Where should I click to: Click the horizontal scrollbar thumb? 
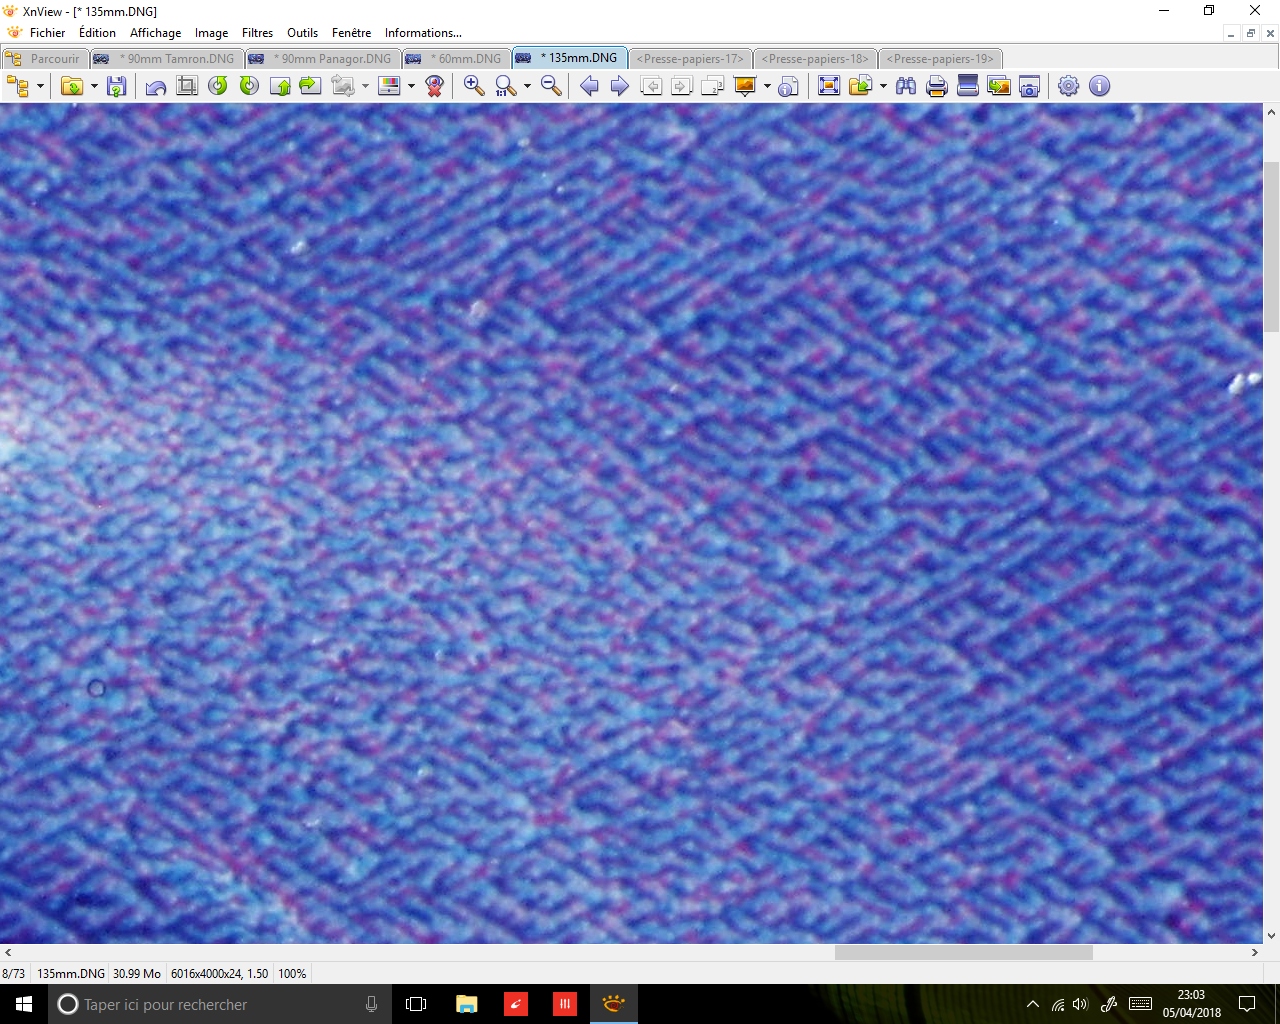click(963, 953)
